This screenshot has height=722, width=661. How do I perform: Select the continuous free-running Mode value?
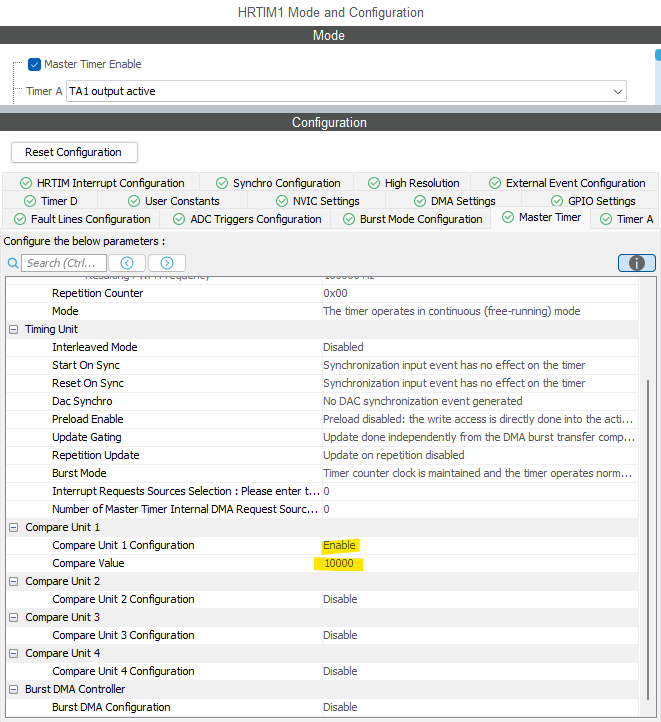[x=451, y=311]
